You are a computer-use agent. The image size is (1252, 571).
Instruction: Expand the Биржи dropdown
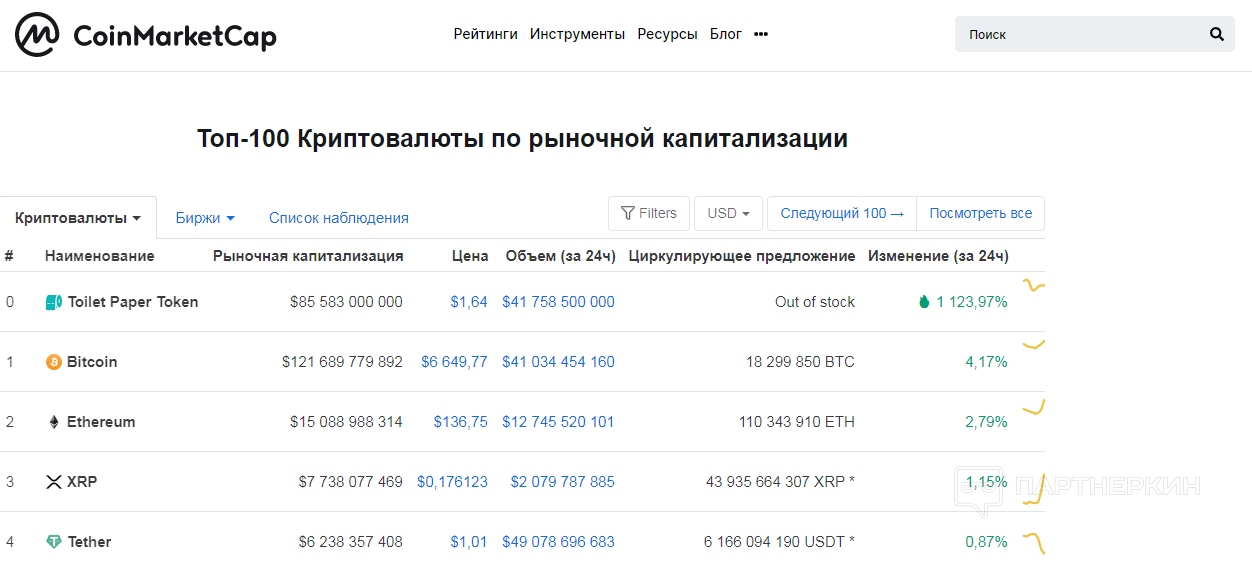205,217
